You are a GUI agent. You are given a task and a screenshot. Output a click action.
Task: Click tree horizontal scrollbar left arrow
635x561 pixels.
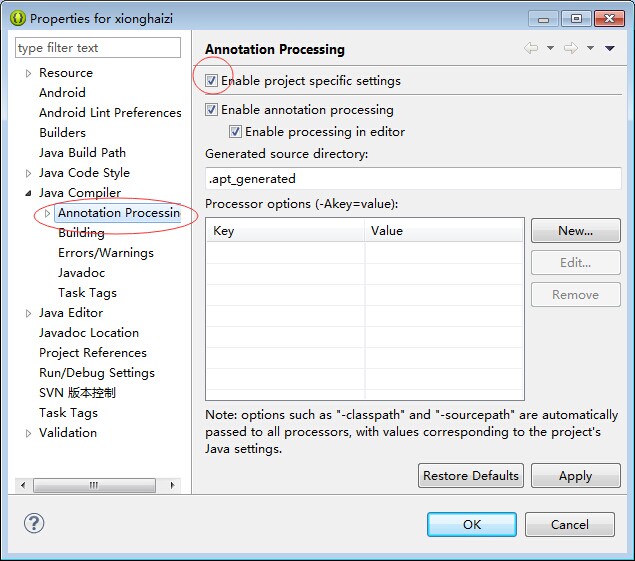pos(23,485)
